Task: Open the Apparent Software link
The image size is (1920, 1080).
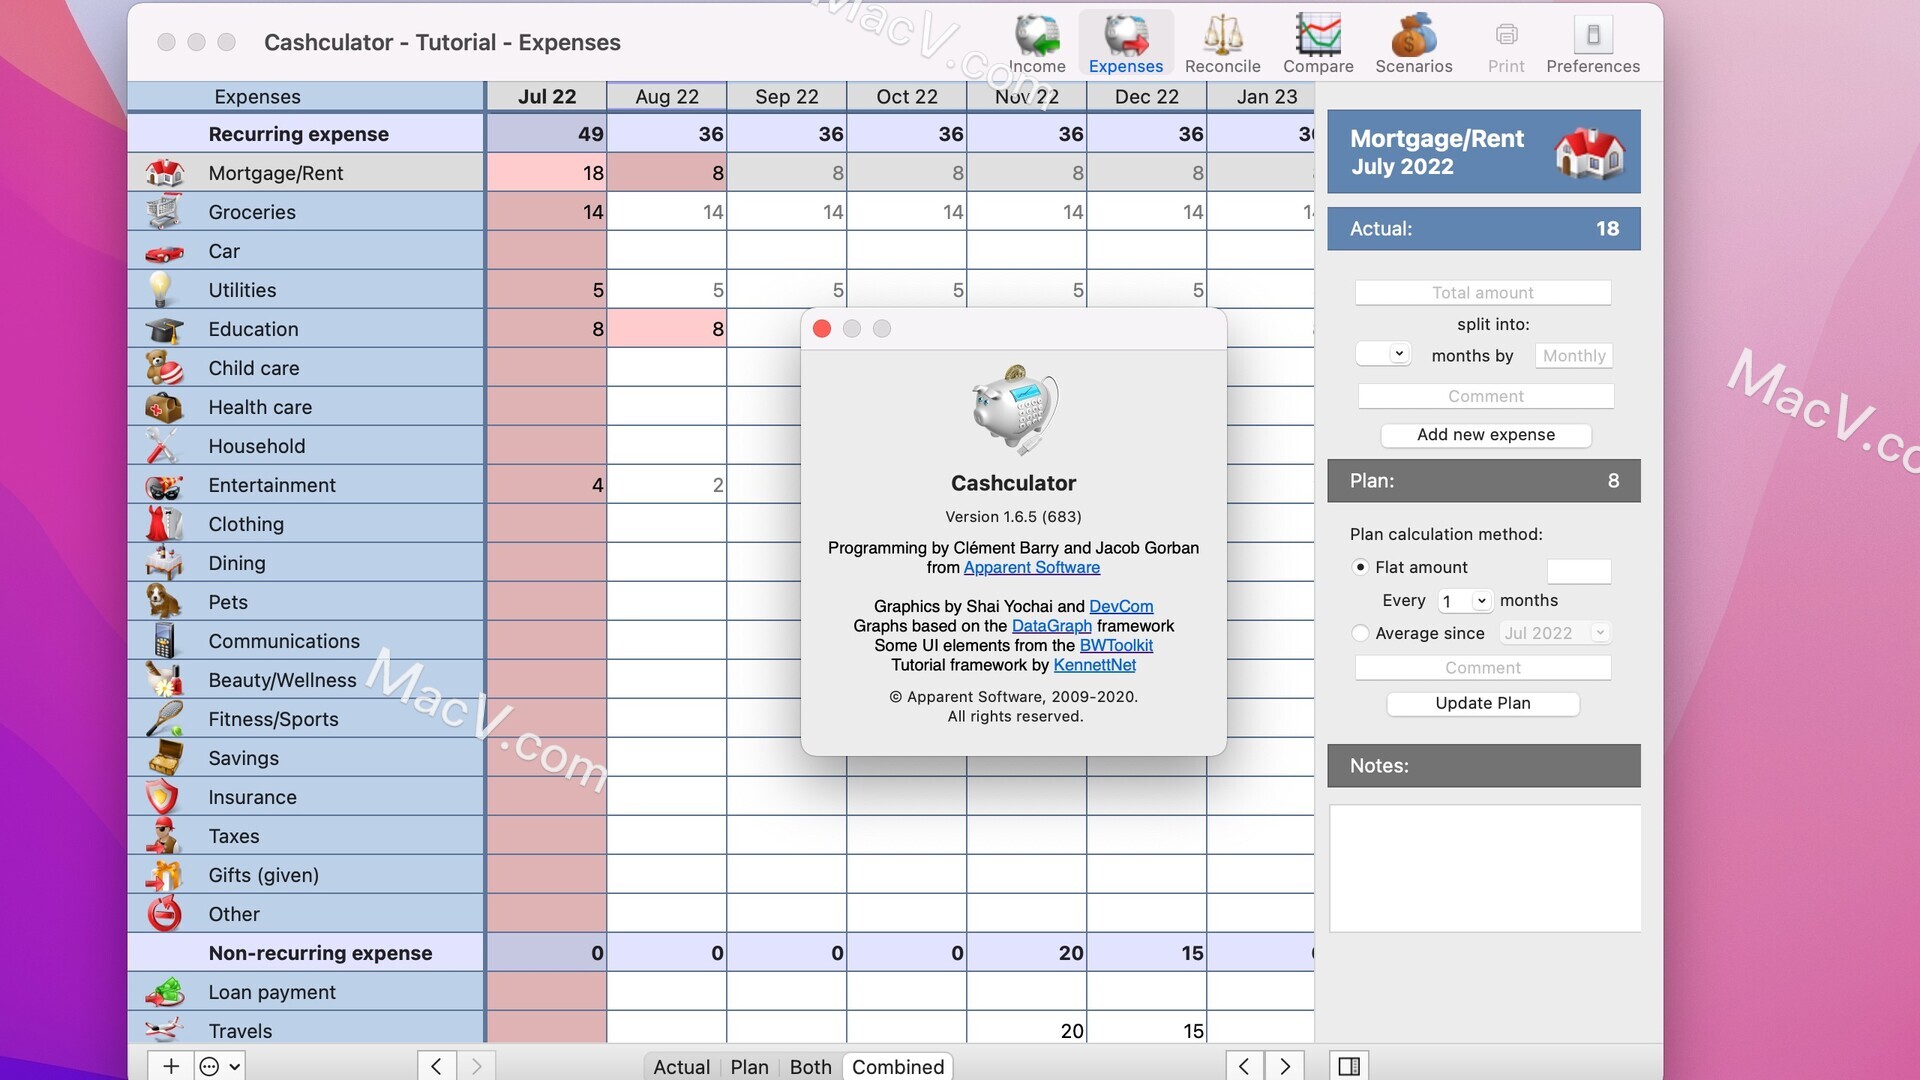Action: tap(1031, 567)
